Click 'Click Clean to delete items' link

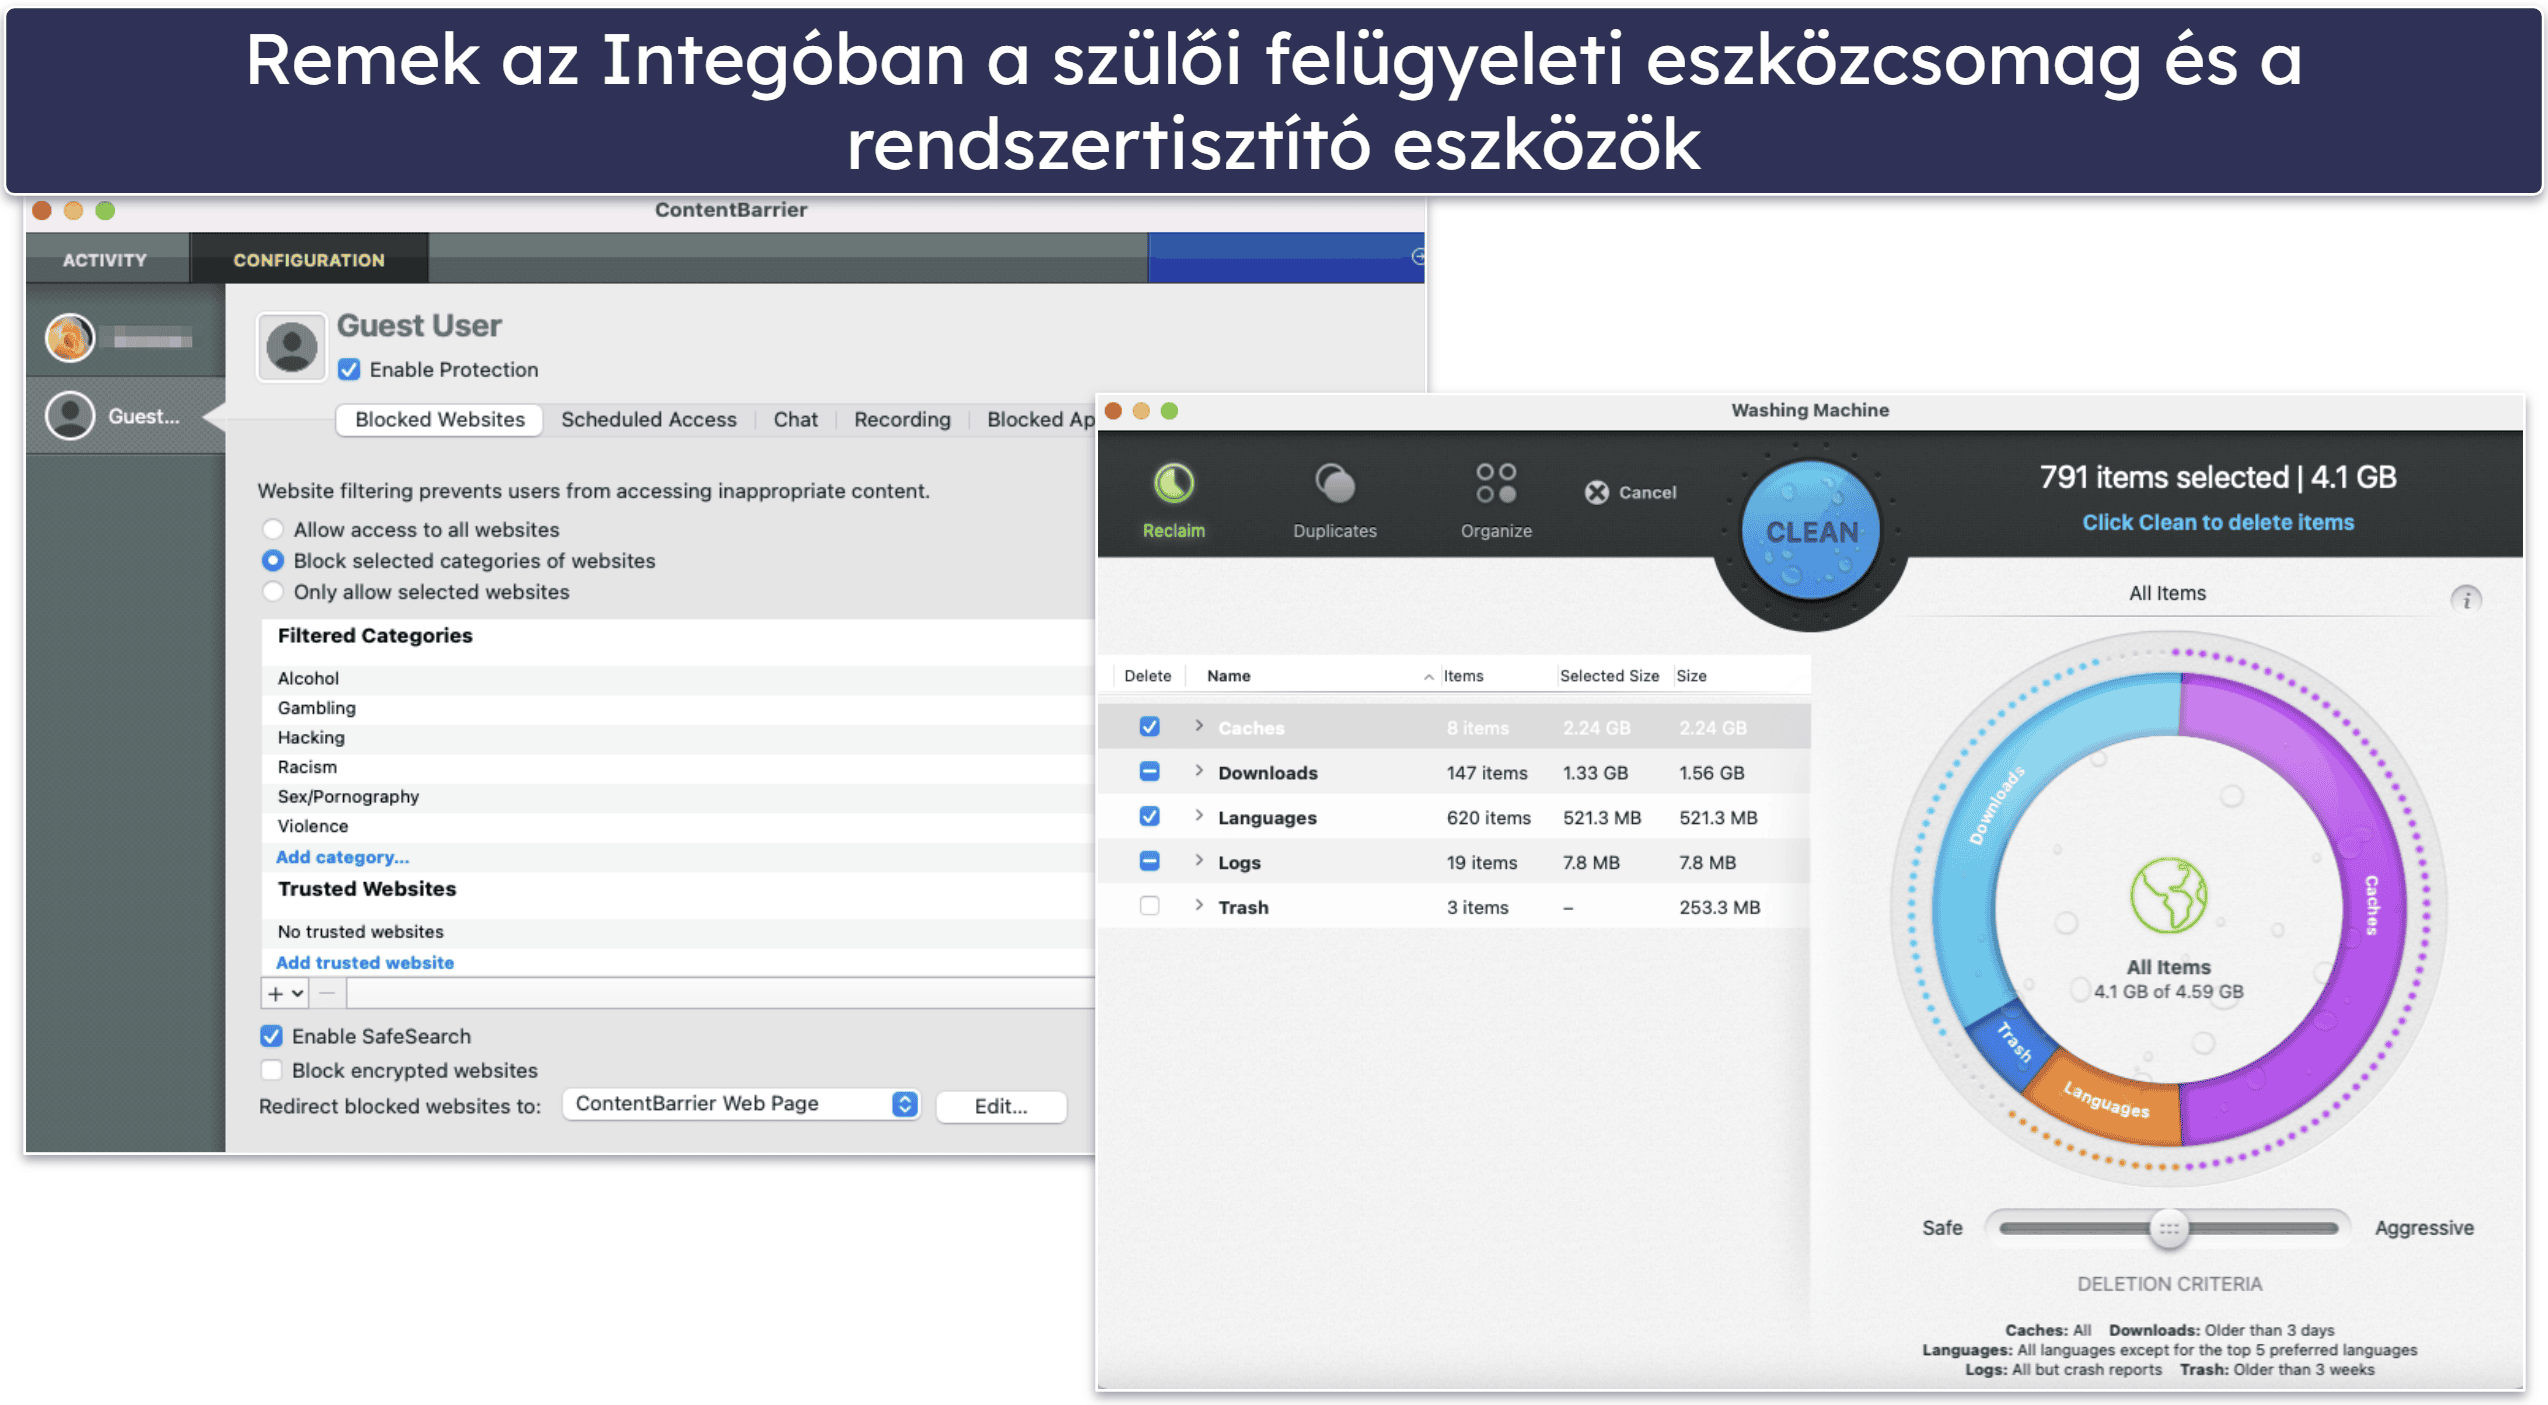[x=2217, y=522]
